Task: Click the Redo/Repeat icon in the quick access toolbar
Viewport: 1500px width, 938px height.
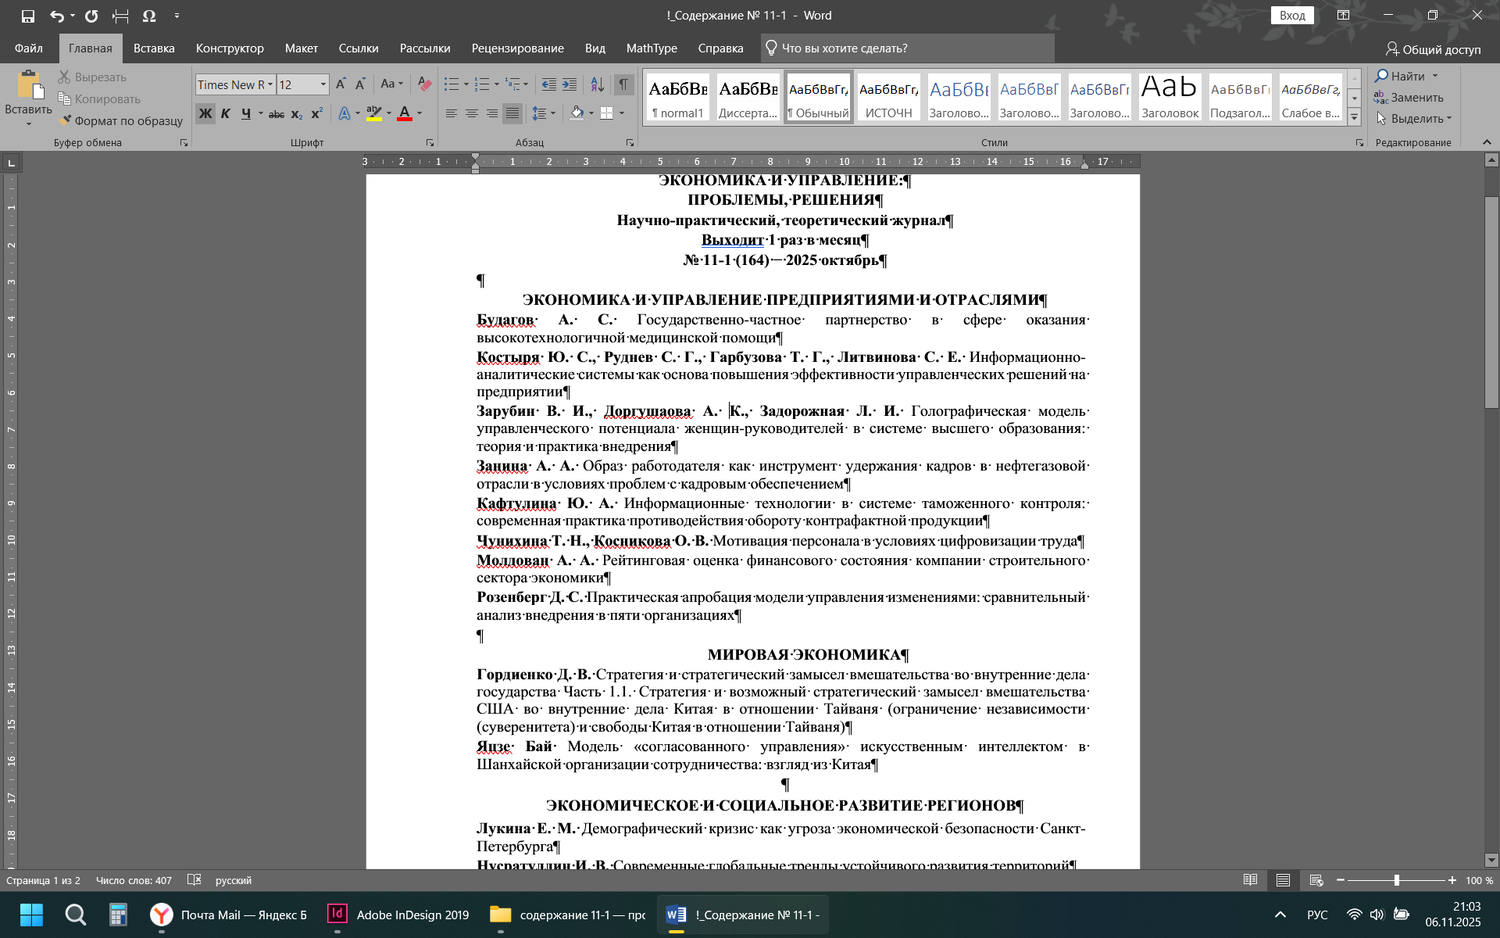Action: coord(91,16)
